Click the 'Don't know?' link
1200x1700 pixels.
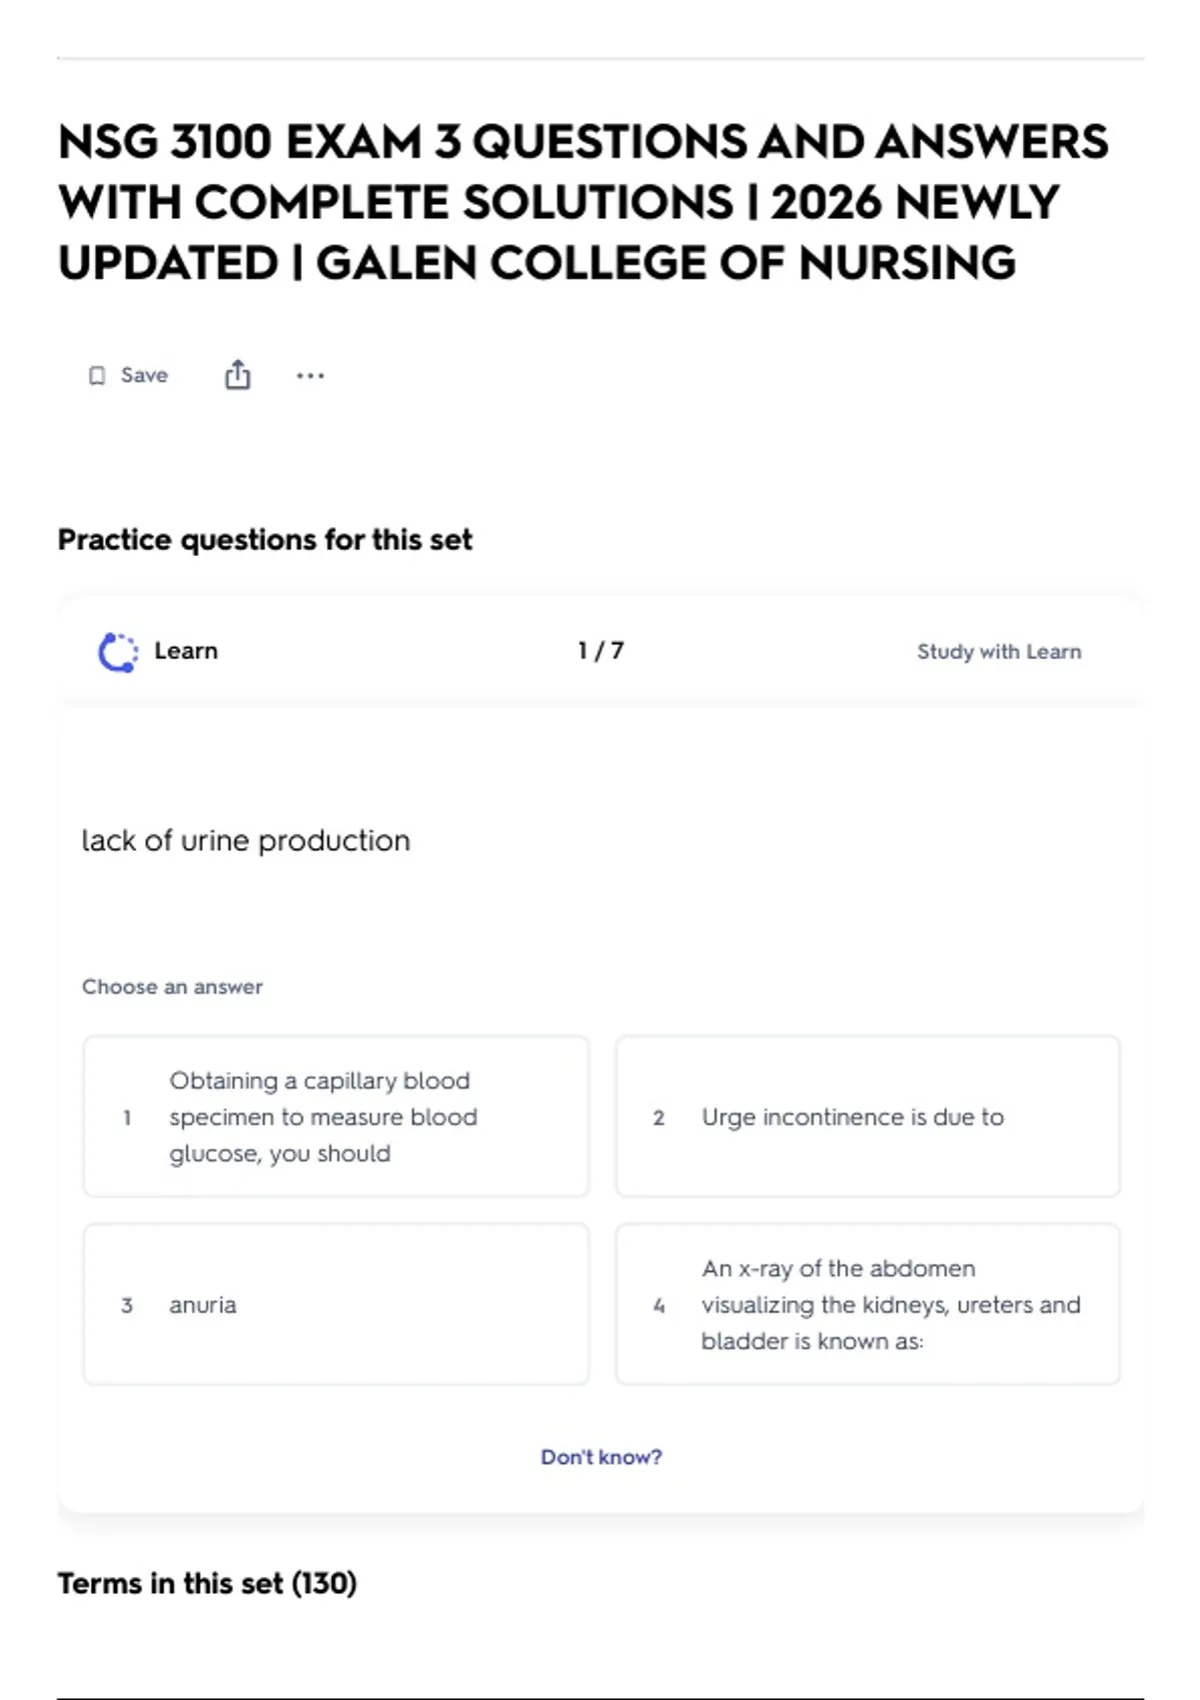click(x=601, y=1457)
